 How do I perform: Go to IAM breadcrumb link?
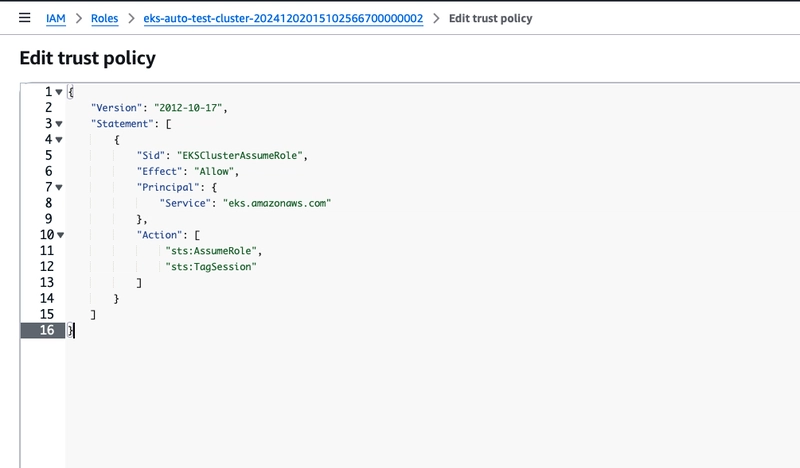click(56, 18)
